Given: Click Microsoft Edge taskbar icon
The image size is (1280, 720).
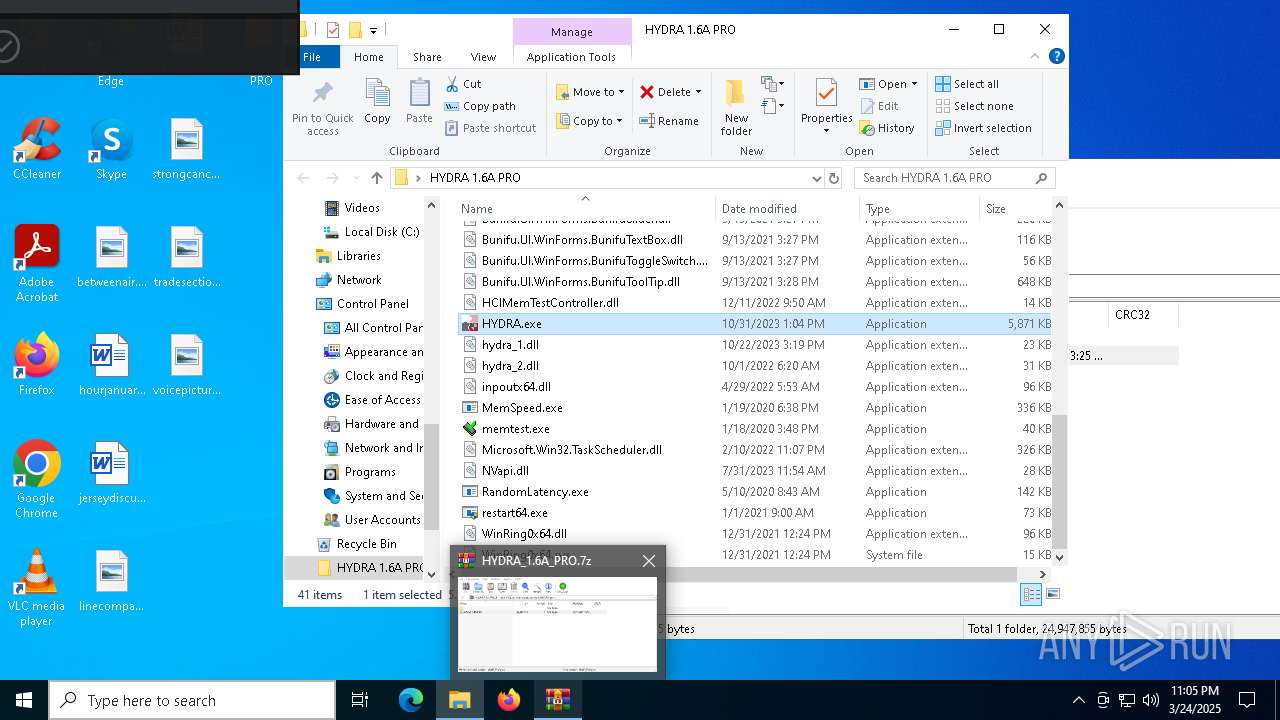Looking at the screenshot, I should (x=411, y=700).
